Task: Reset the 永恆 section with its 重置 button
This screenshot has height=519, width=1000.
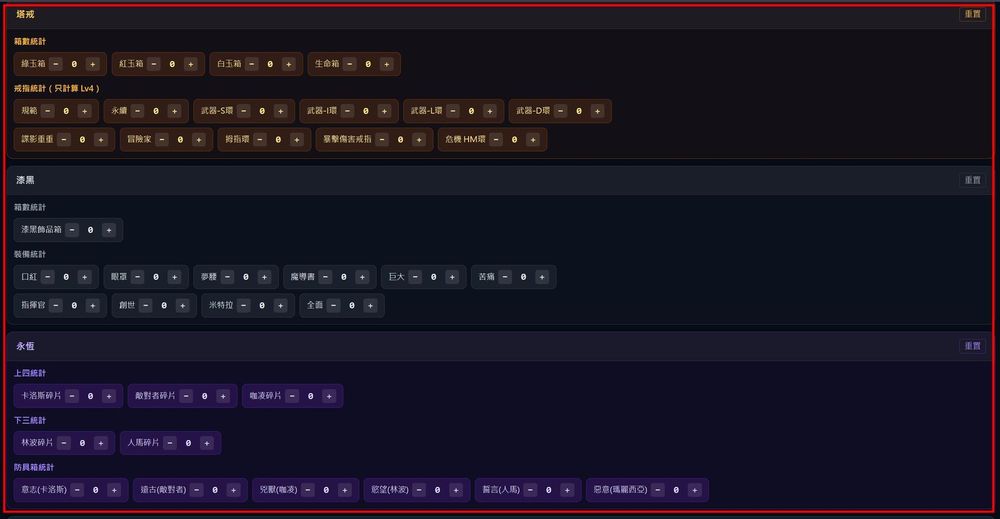Action: [x=972, y=346]
